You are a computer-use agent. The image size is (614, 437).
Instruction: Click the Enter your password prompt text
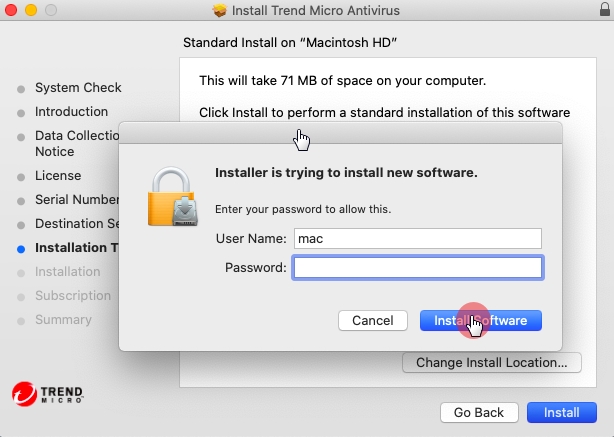click(x=303, y=209)
